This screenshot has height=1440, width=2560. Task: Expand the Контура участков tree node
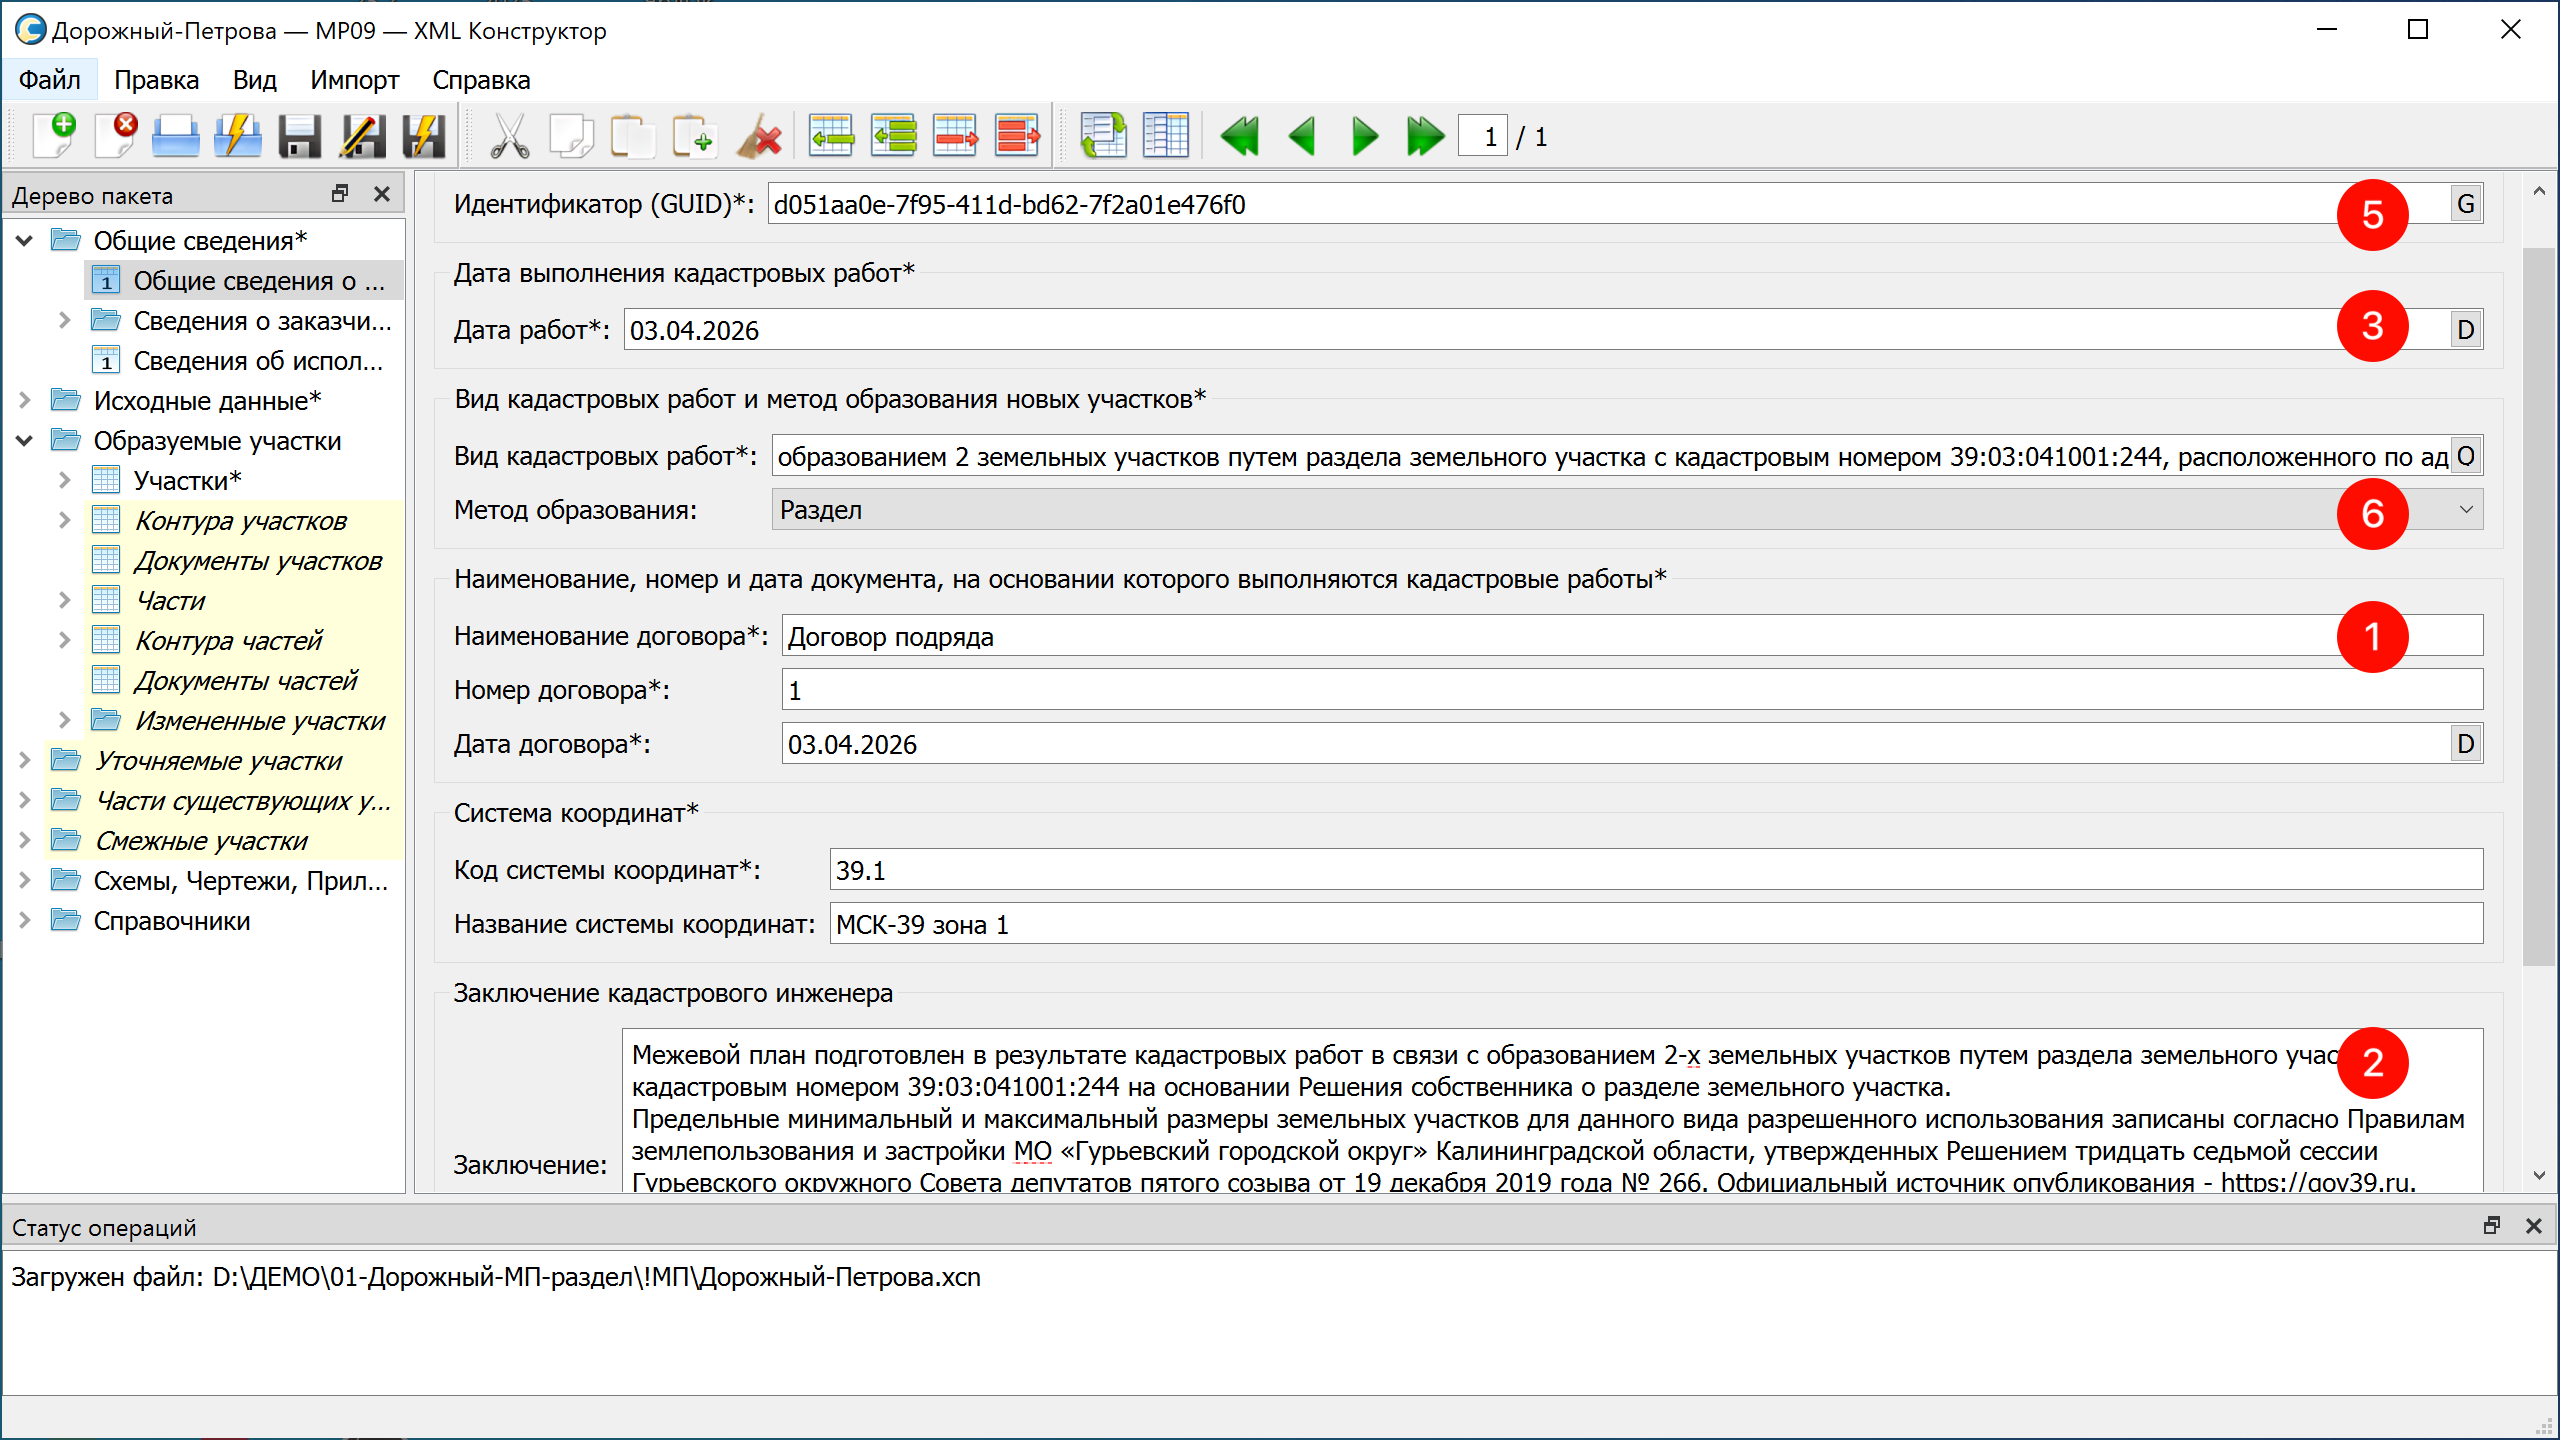65,520
